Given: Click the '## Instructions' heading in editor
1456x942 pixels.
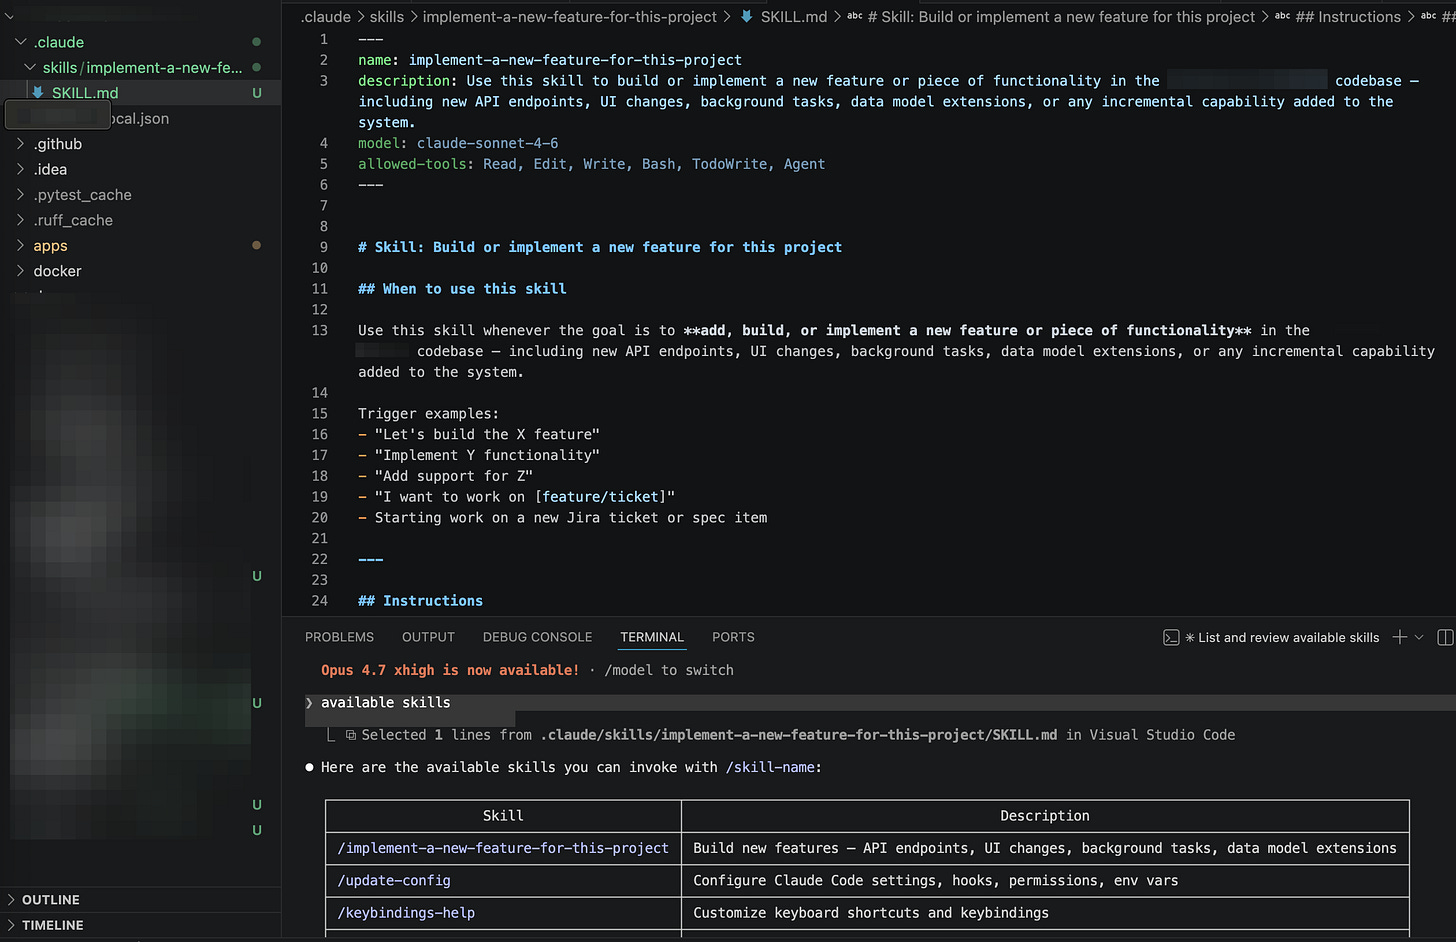Looking at the screenshot, I should pos(420,601).
